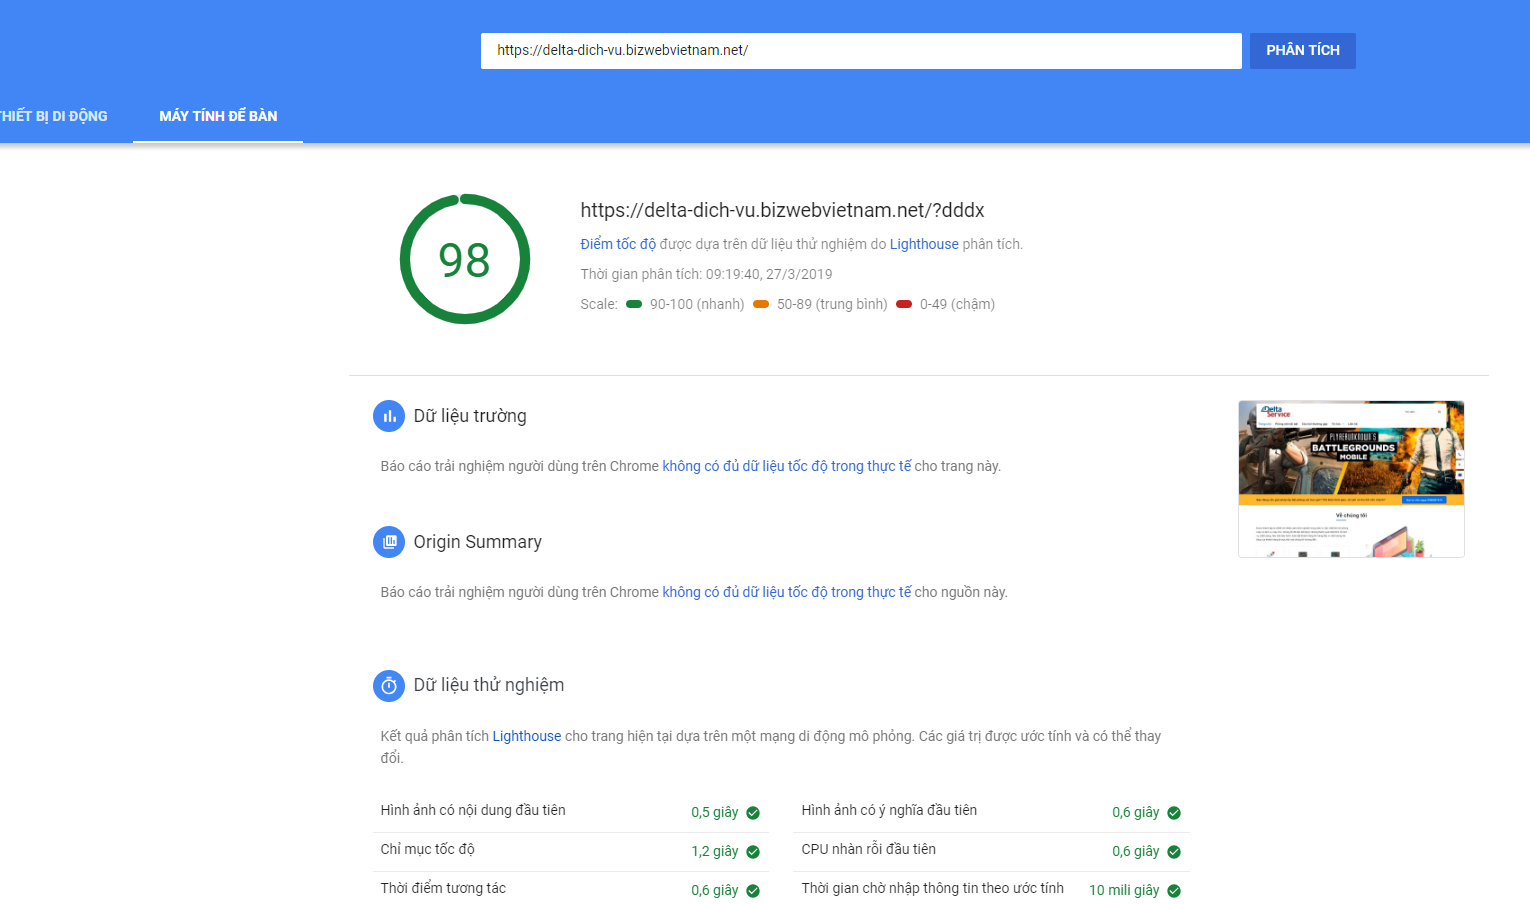The width and height of the screenshot is (1530, 904).
Task: Click the Dữ liệu trường bar-chart icon
Action: [x=389, y=416]
